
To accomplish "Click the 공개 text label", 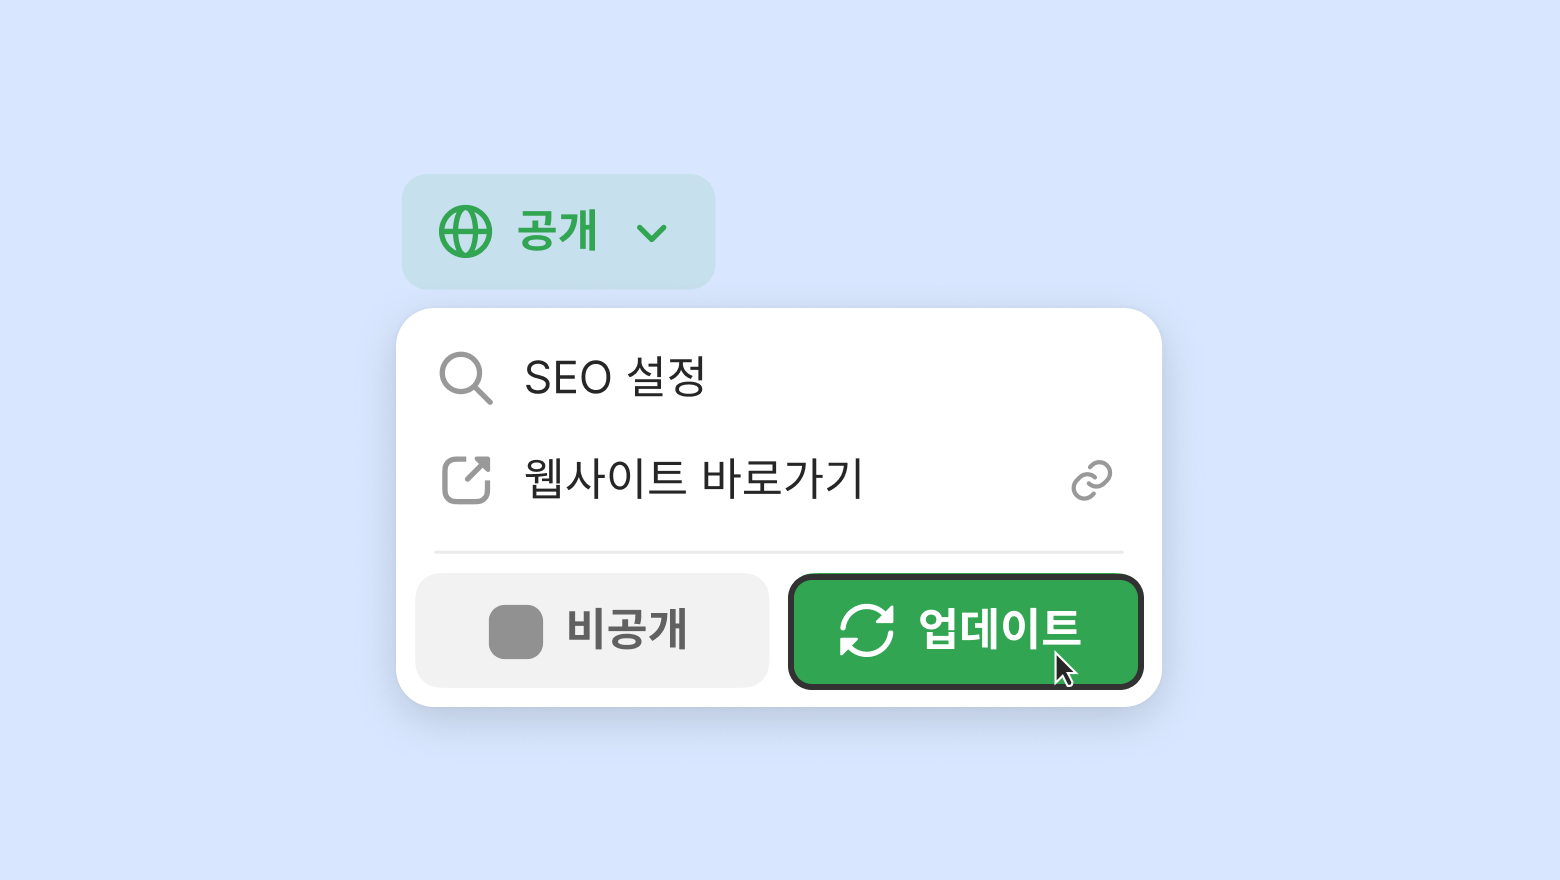I will point(557,231).
